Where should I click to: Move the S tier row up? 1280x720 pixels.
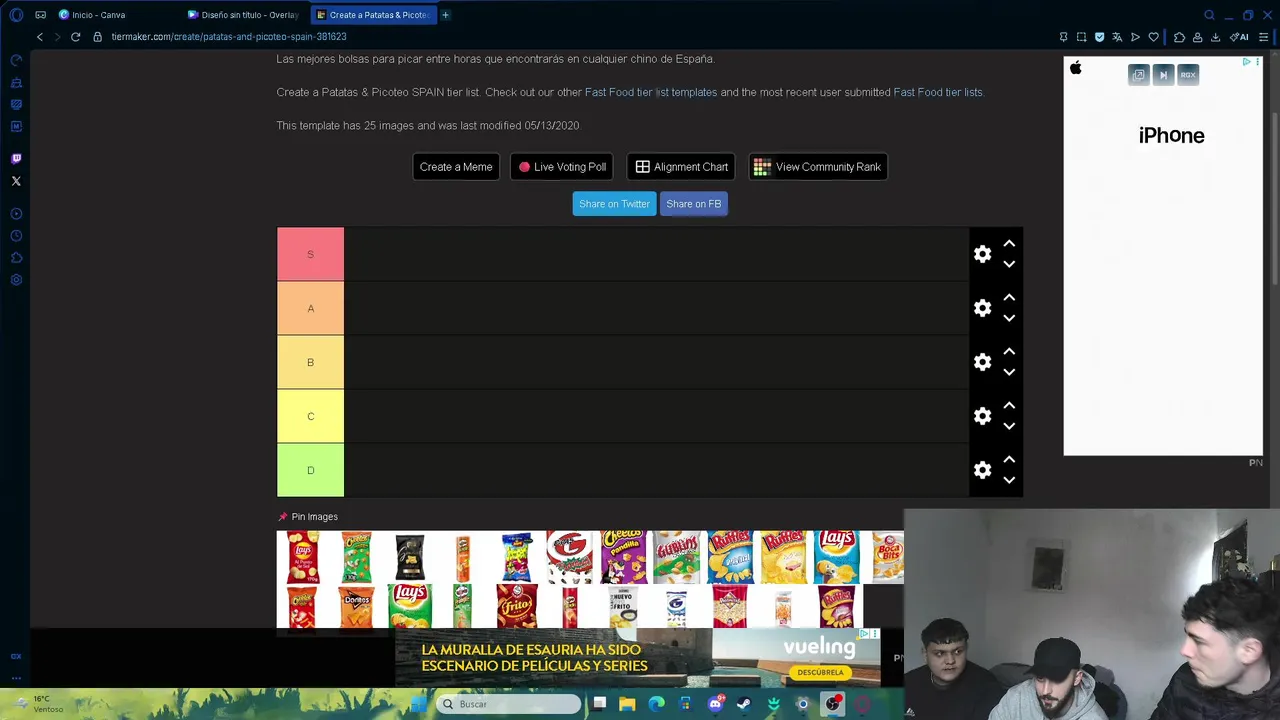tap(1009, 244)
